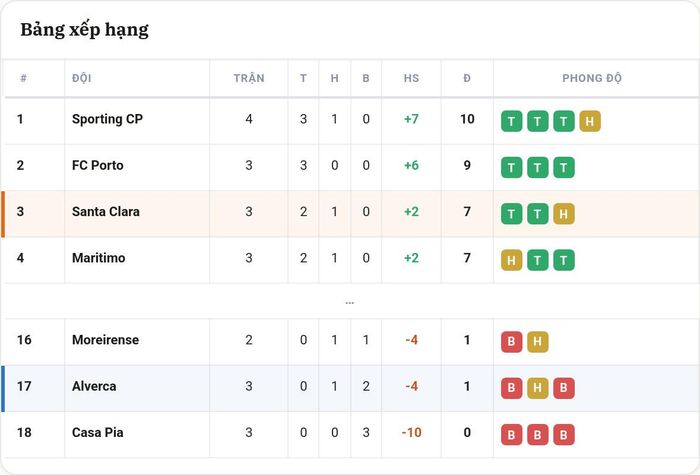Click Alverca's yellow H form badge
This screenshot has height=475, width=700.
point(538,388)
